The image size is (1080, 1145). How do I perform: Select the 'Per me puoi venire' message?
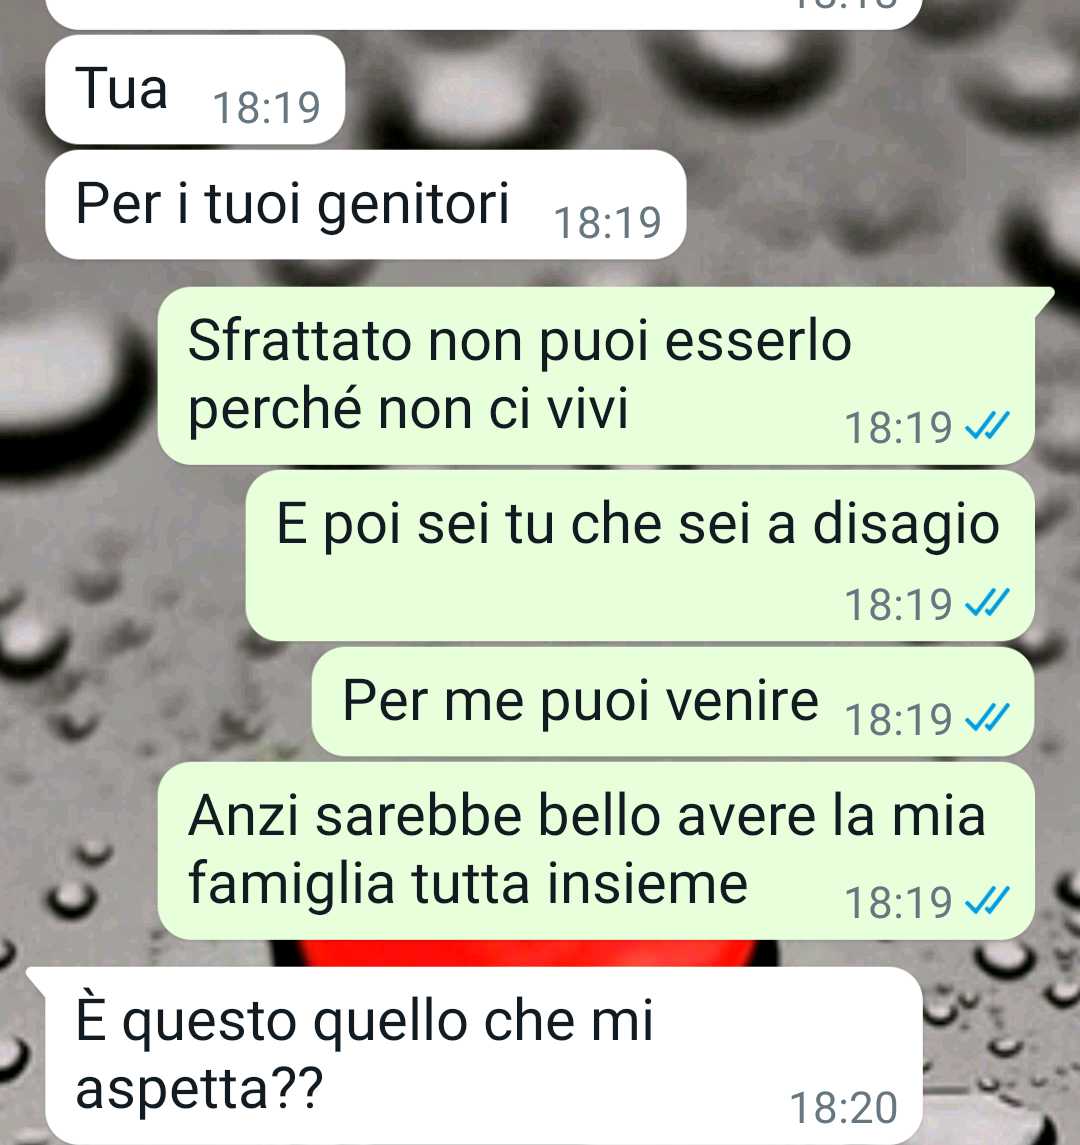click(673, 702)
